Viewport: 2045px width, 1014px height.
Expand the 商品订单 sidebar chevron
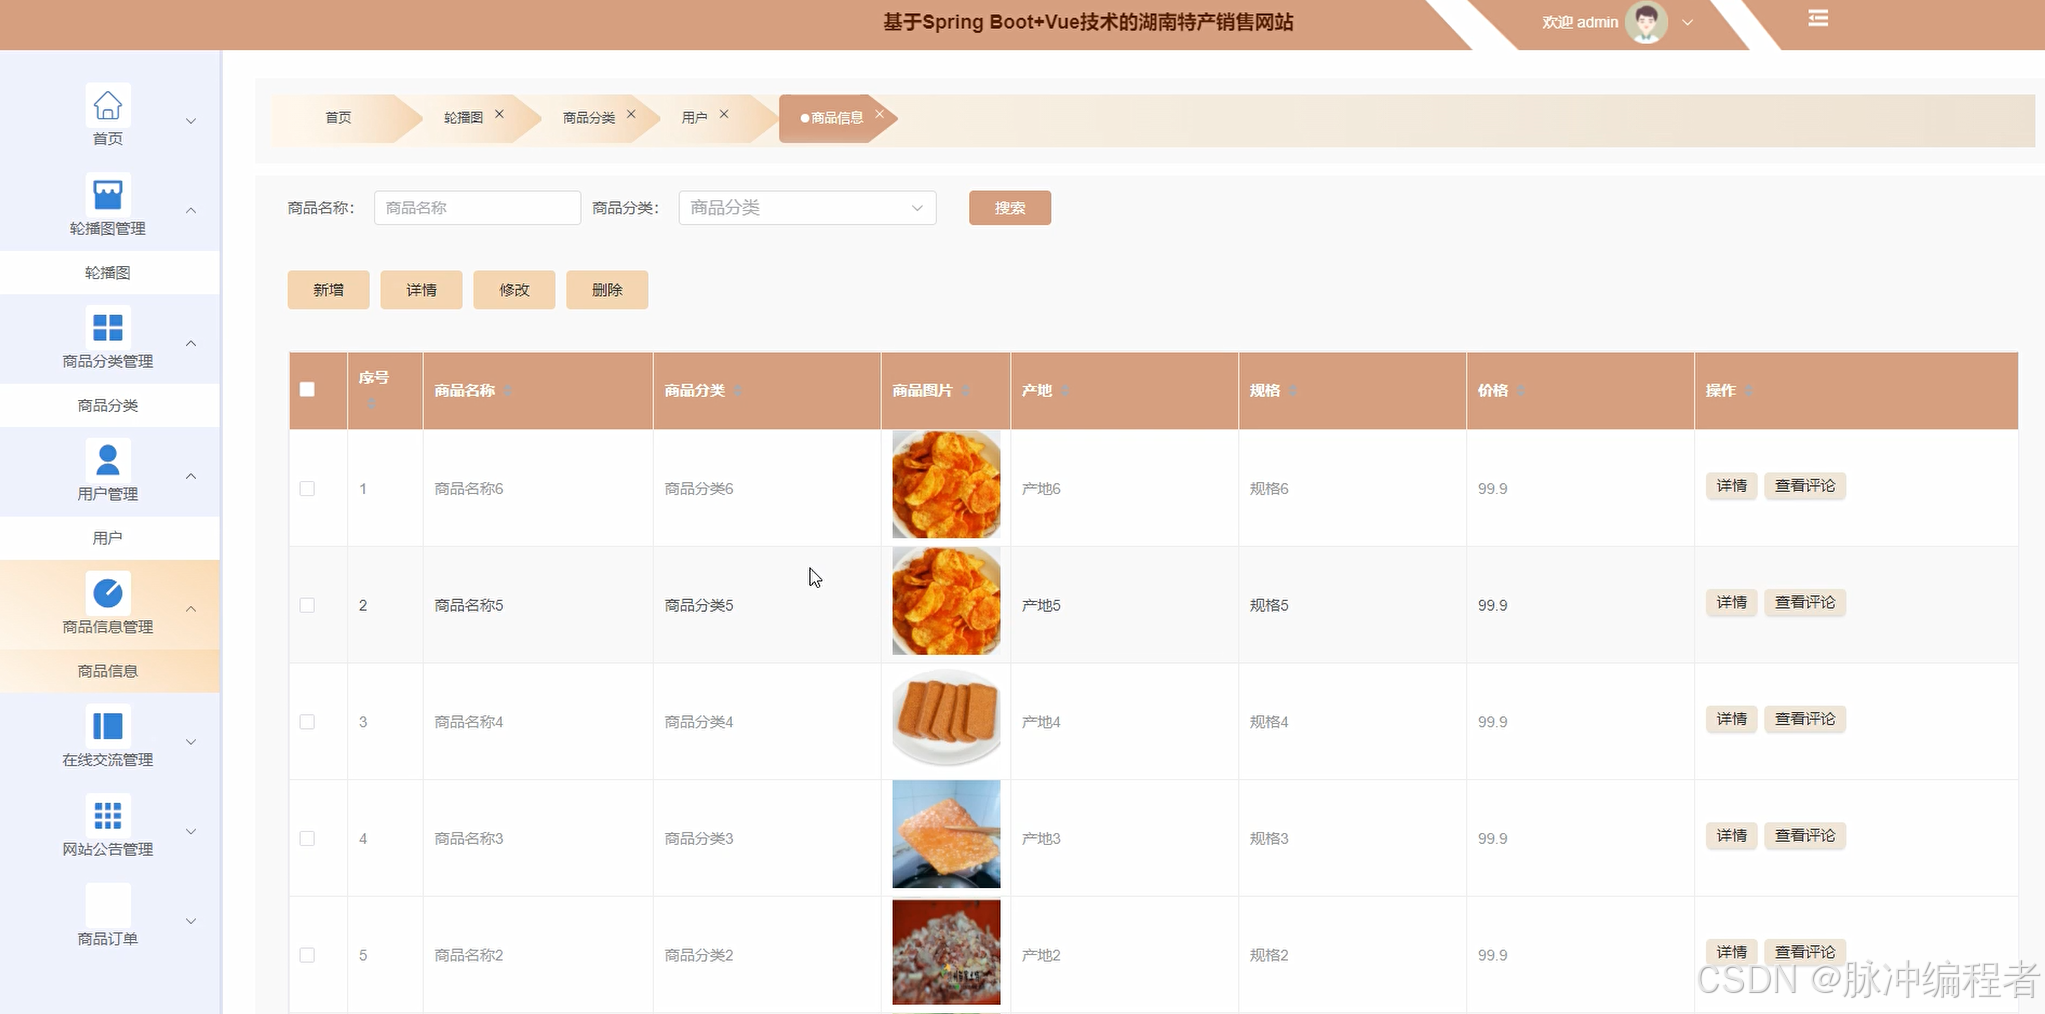pos(191,921)
